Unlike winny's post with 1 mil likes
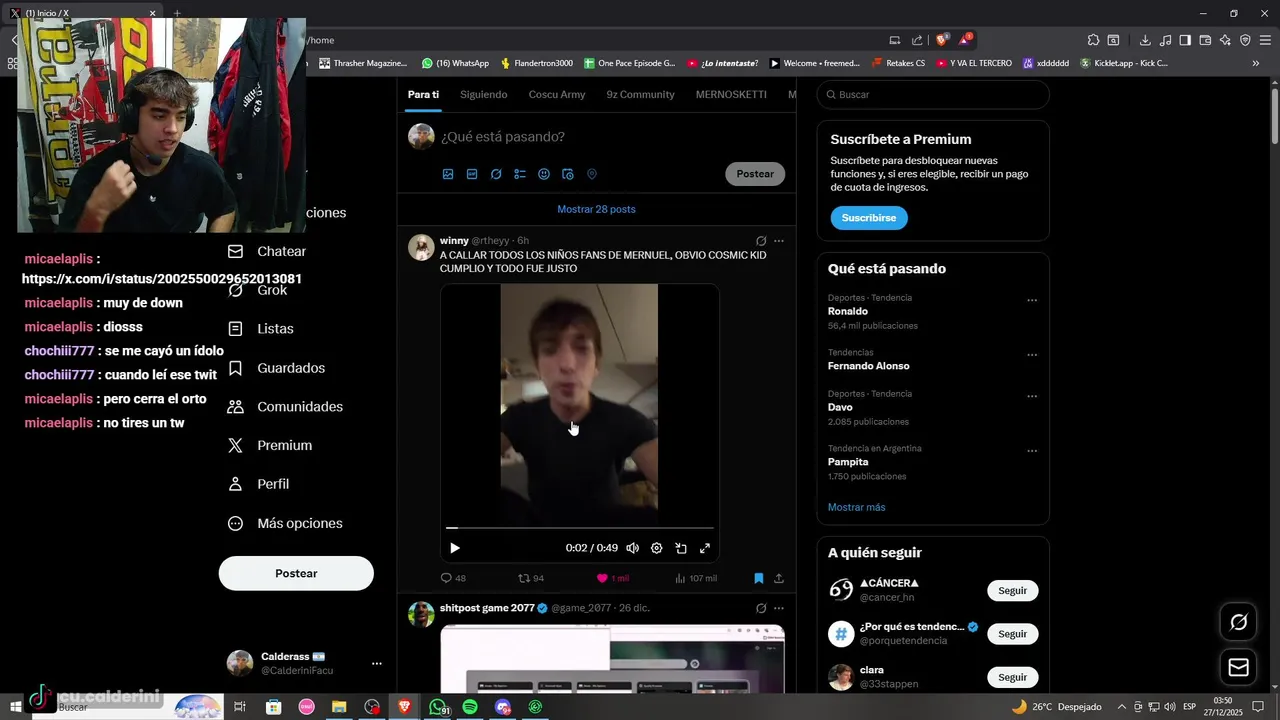Viewport: 1280px width, 720px height. (x=612, y=578)
